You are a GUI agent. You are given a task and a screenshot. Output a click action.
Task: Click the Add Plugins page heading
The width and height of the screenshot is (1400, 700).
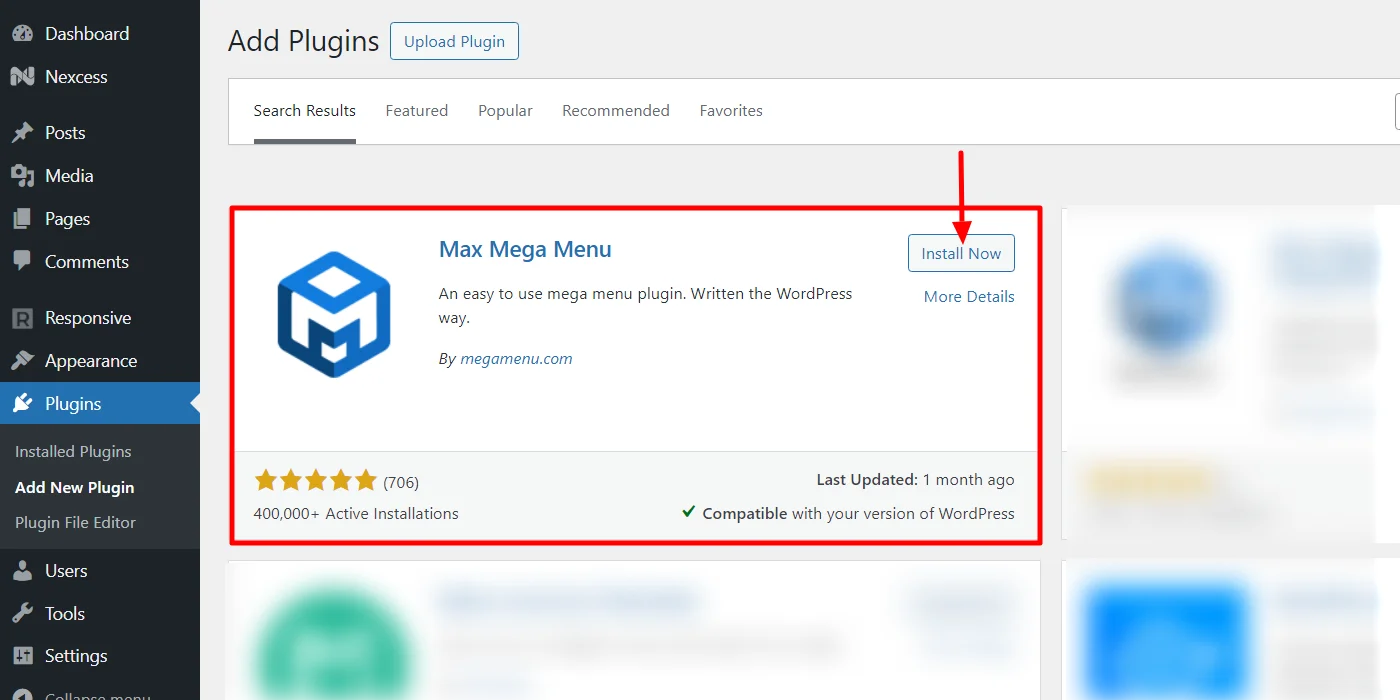pyautogui.click(x=304, y=41)
